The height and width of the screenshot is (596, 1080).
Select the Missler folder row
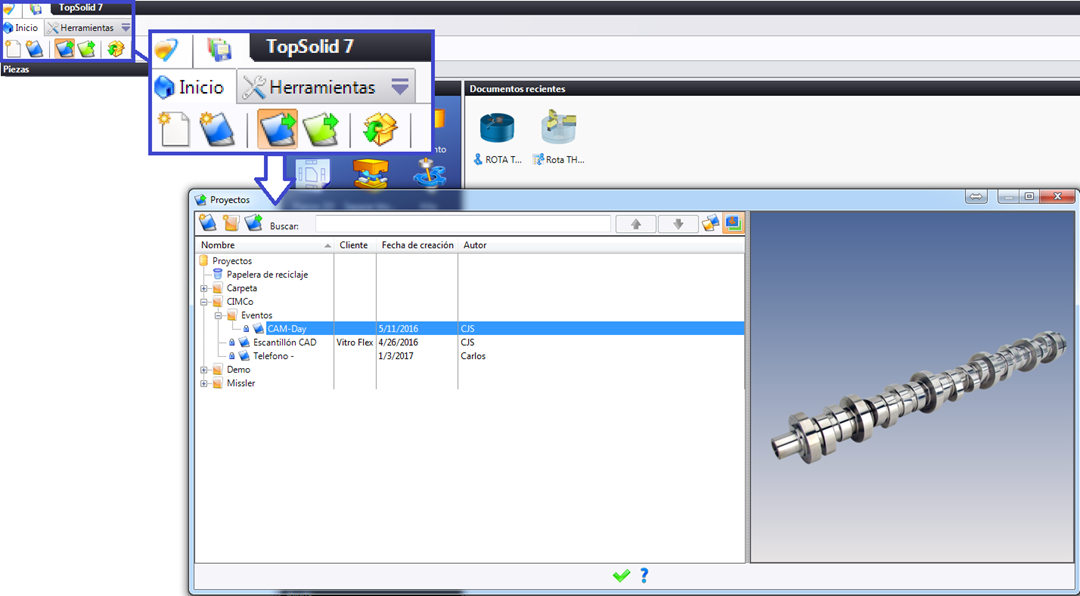click(x=240, y=384)
